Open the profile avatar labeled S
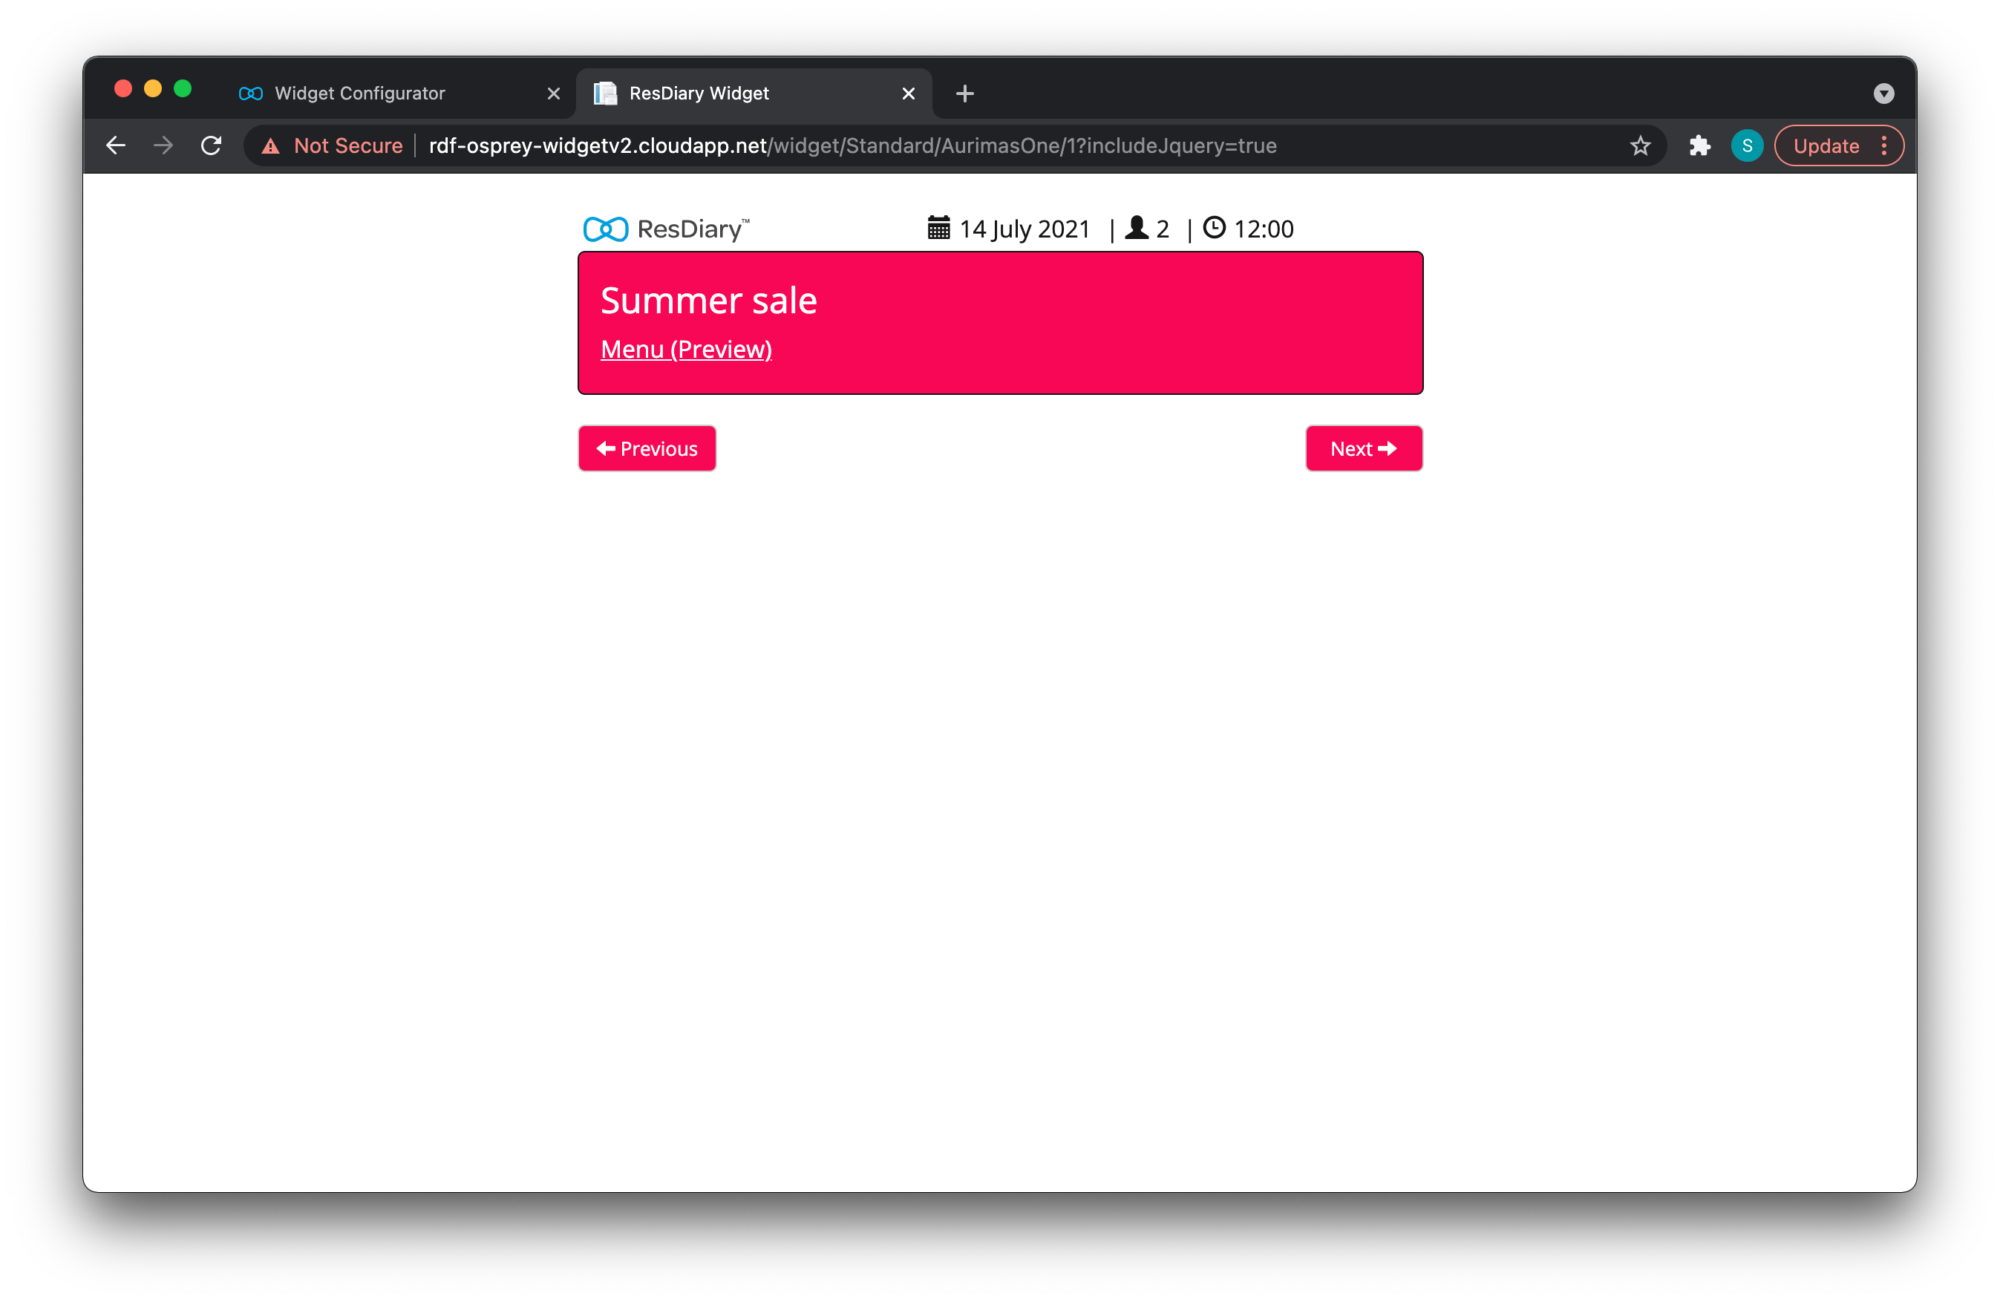The image size is (2000, 1302). coord(1747,146)
